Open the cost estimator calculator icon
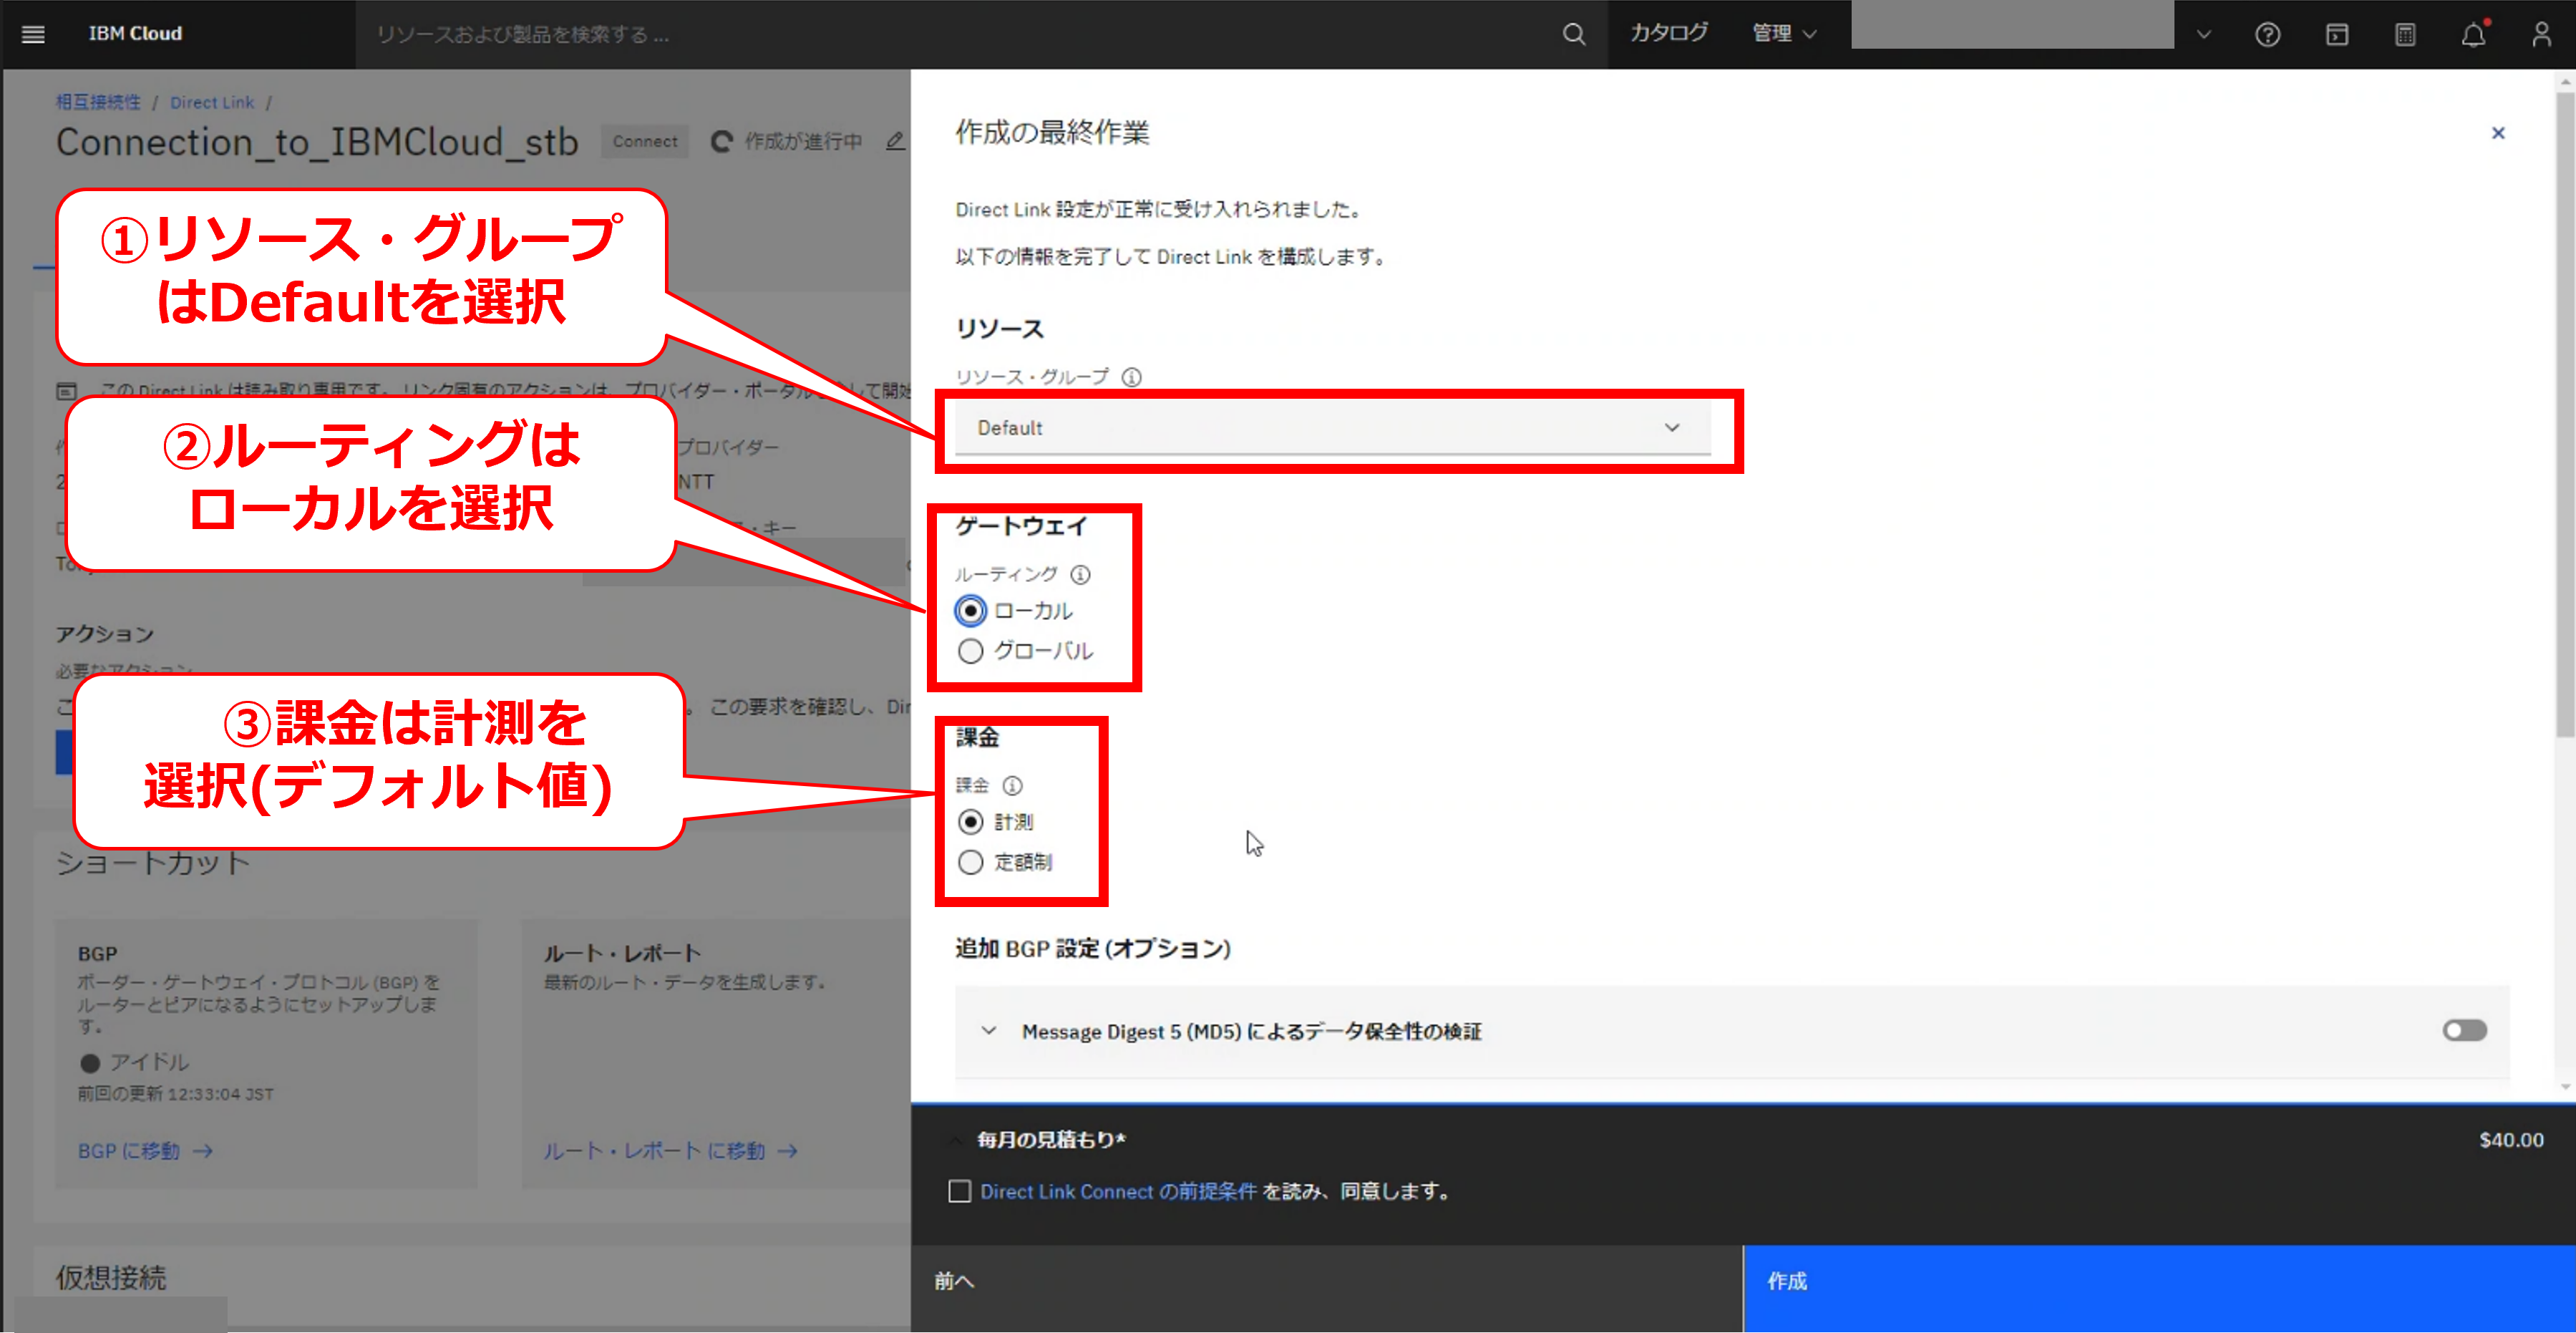The width and height of the screenshot is (2576, 1333). tap(2405, 35)
